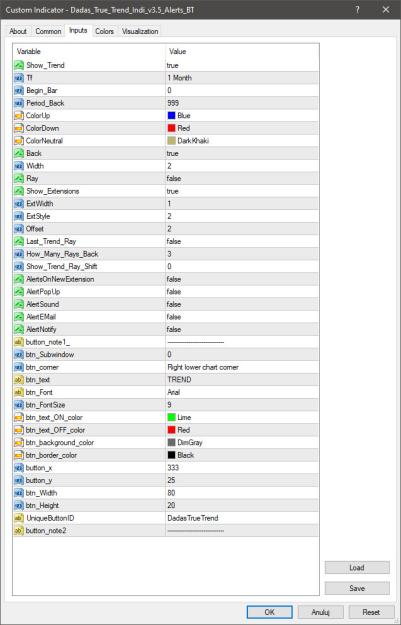Toggle the Ray value set to false
The height and width of the screenshot is (625, 401).
(242, 179)
